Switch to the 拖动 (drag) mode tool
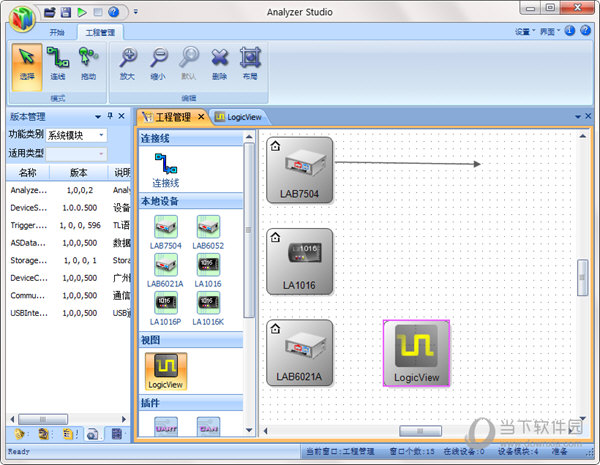The width and height of the screenshot is (600, 465). 88,64
